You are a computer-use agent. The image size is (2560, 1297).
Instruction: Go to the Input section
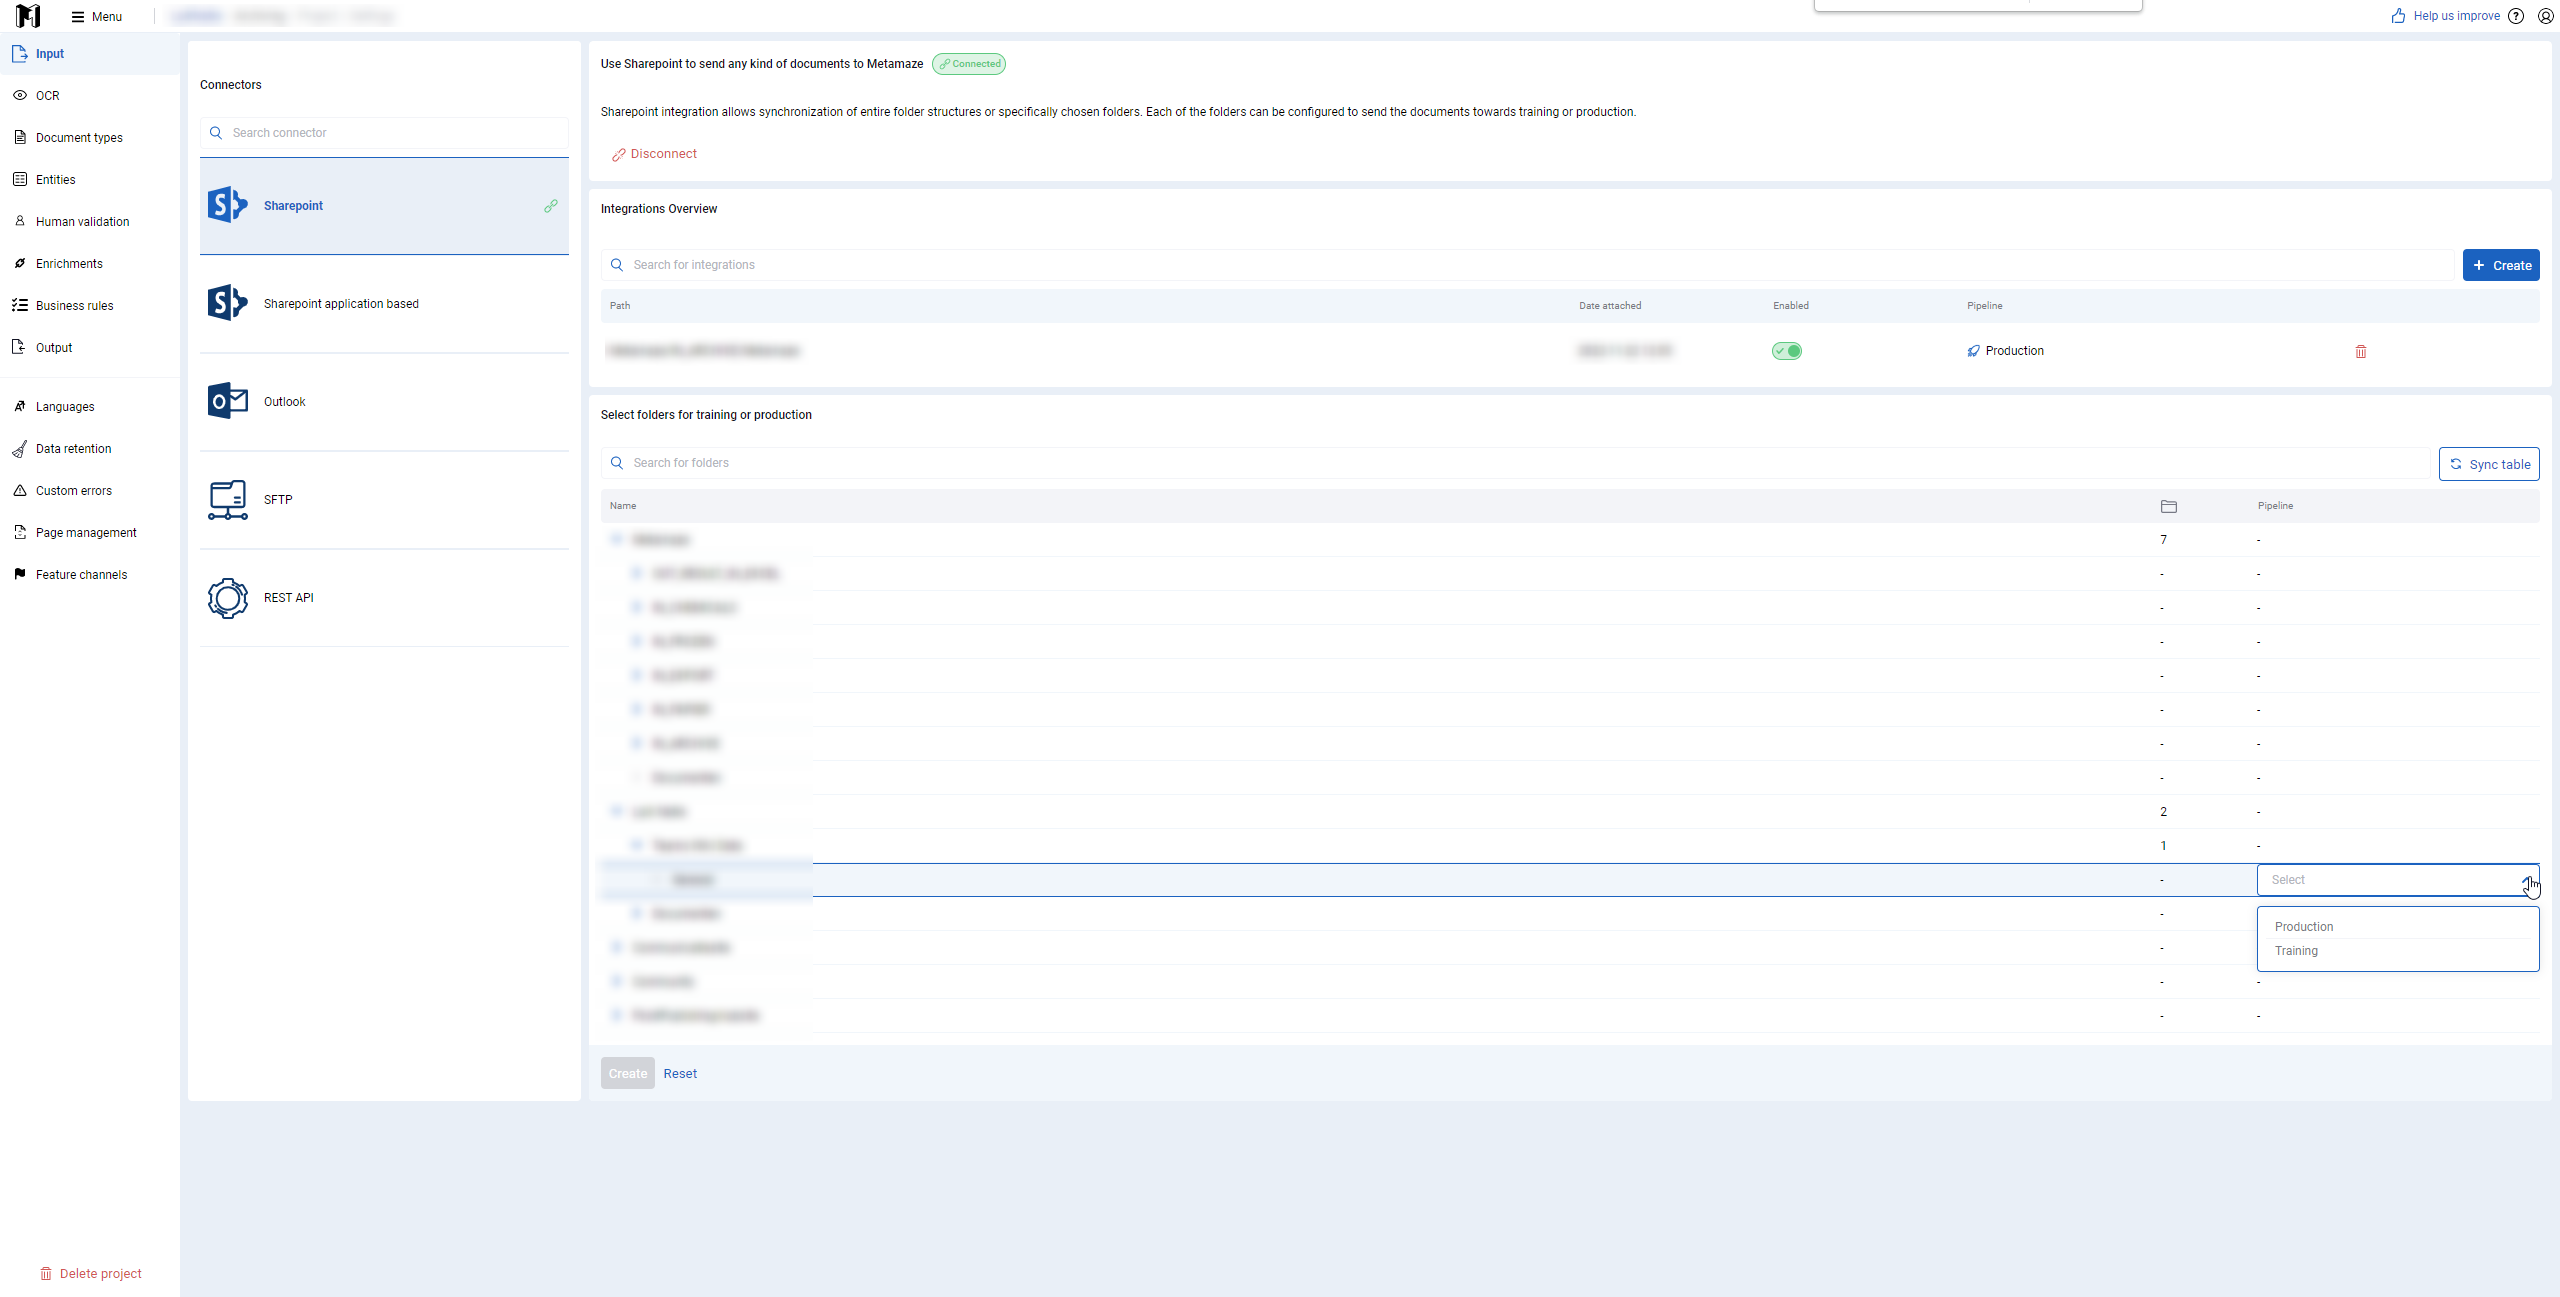[x=90, y=54]
